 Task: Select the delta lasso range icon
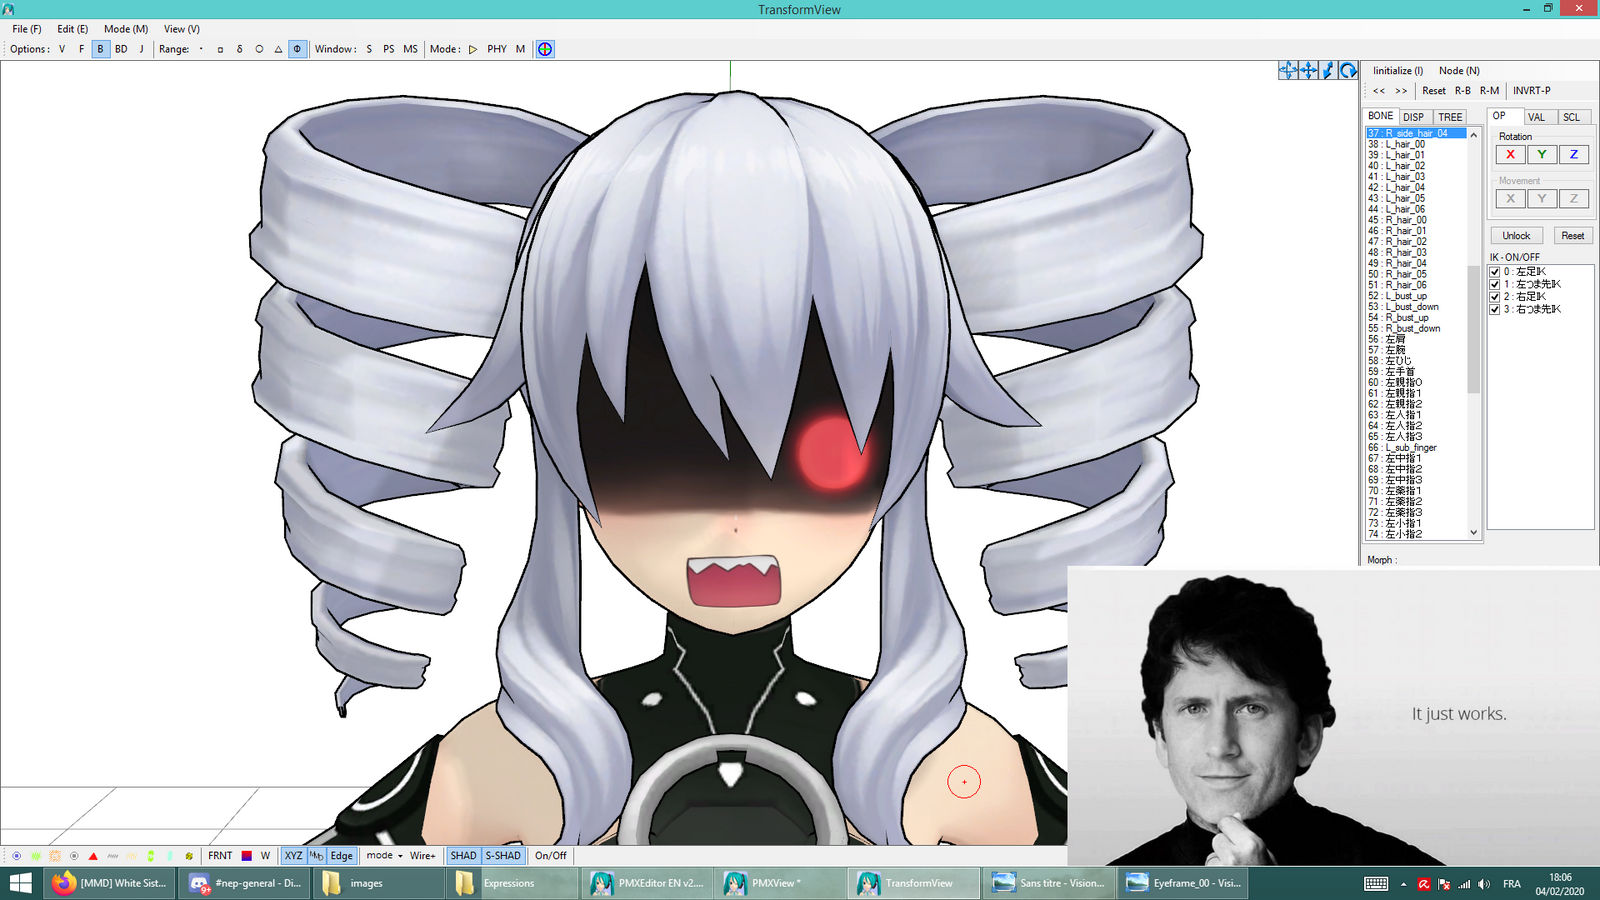pyautogui.click(x=239, y=49)
